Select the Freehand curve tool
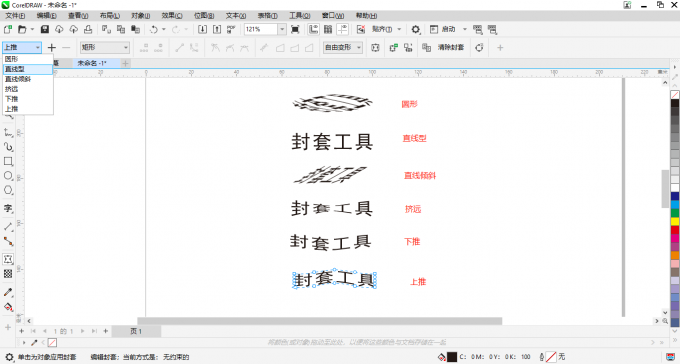The width and height of the screenshot is (680, 364). [x=8, y=132]
